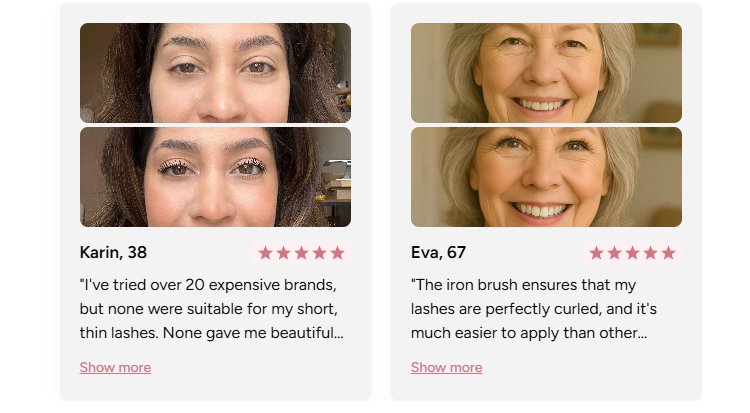The height and width of the screenshot is (413, 750).
Task: Click the second star in Karin's rating
Action: pyautogui.click(x=284, y=253)
